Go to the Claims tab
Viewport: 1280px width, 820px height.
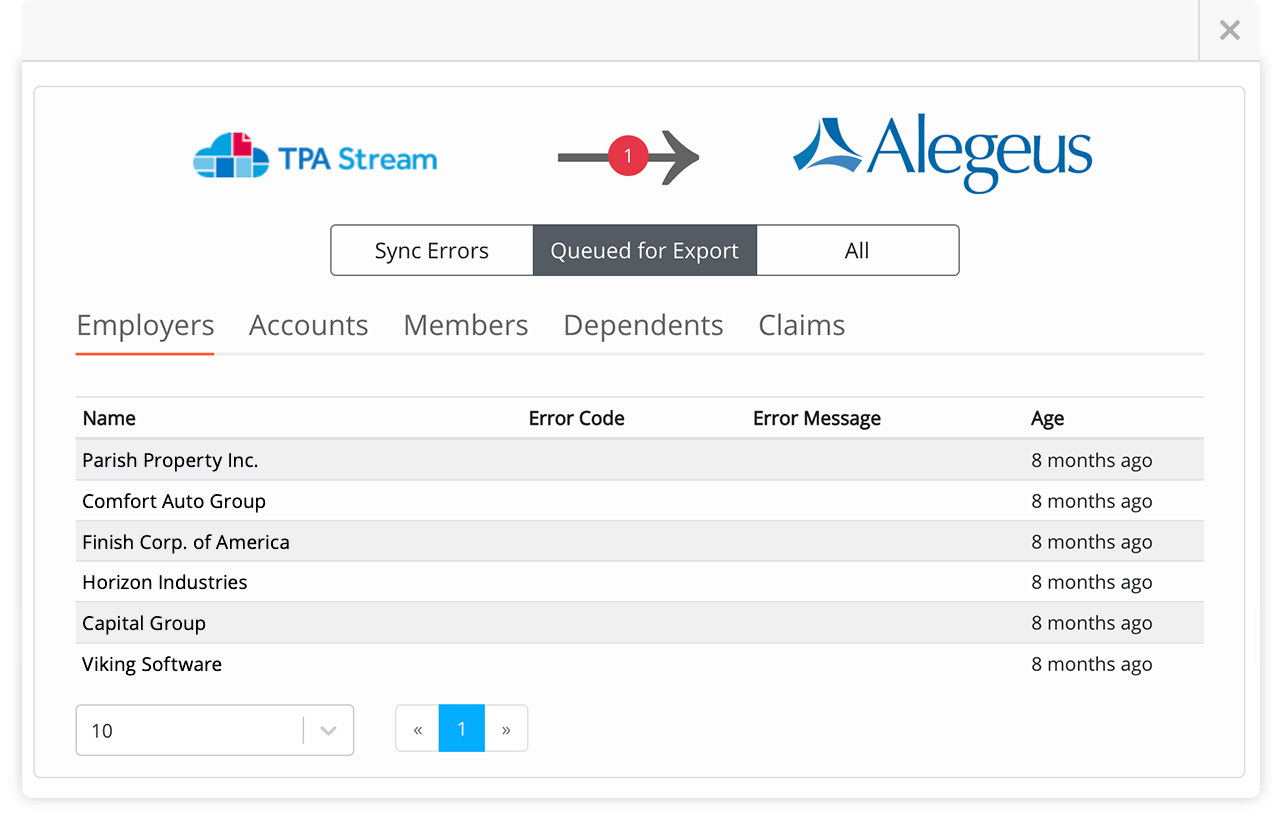[x=802, y=325]
